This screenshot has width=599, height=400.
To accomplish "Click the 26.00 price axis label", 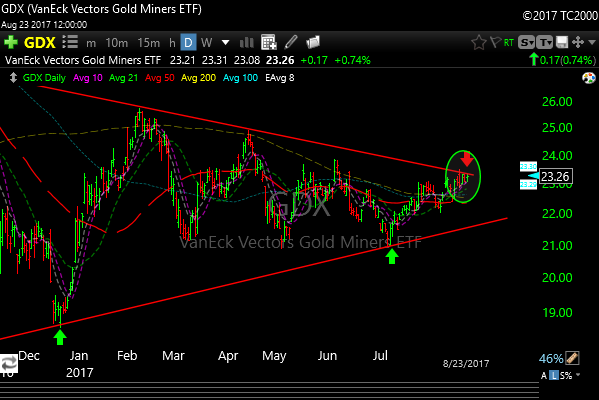I will (557, 102).
